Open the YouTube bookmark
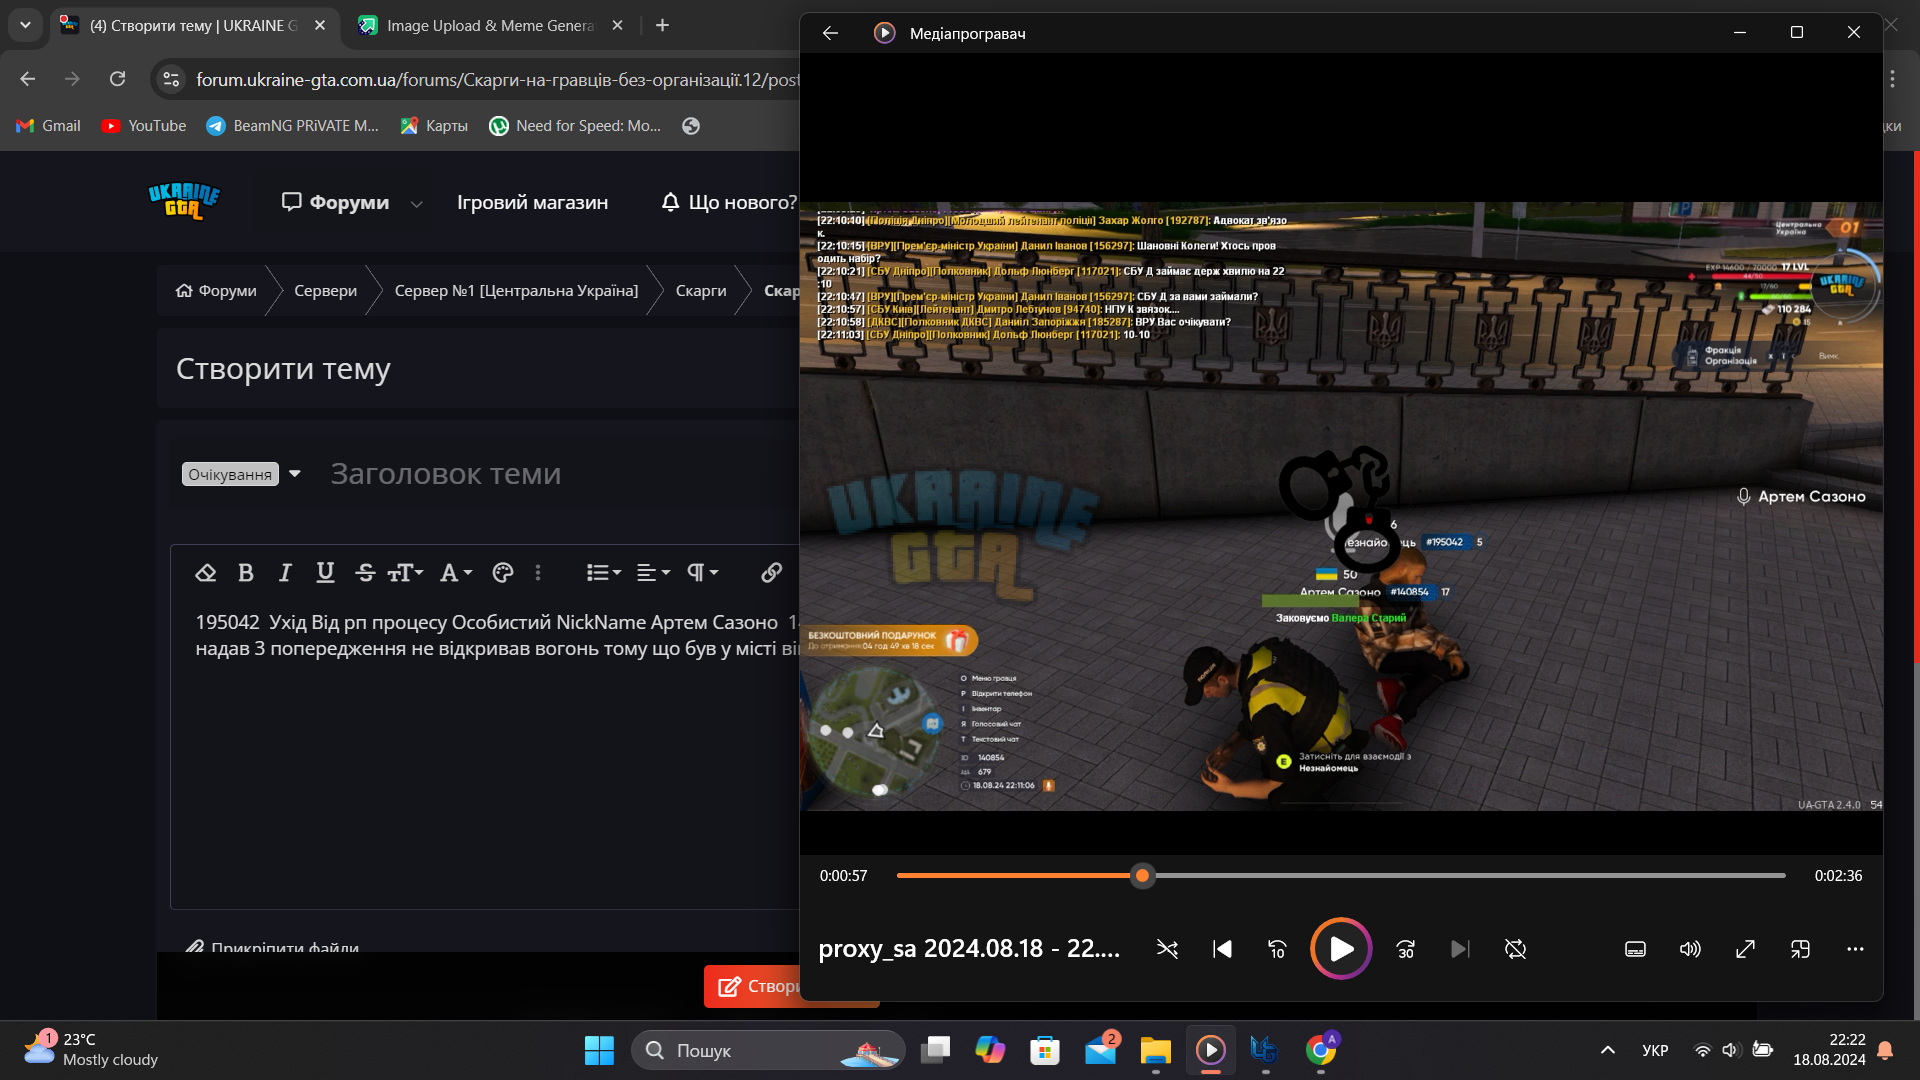Screen dimensions: 1920x1080 coord(144,126)
